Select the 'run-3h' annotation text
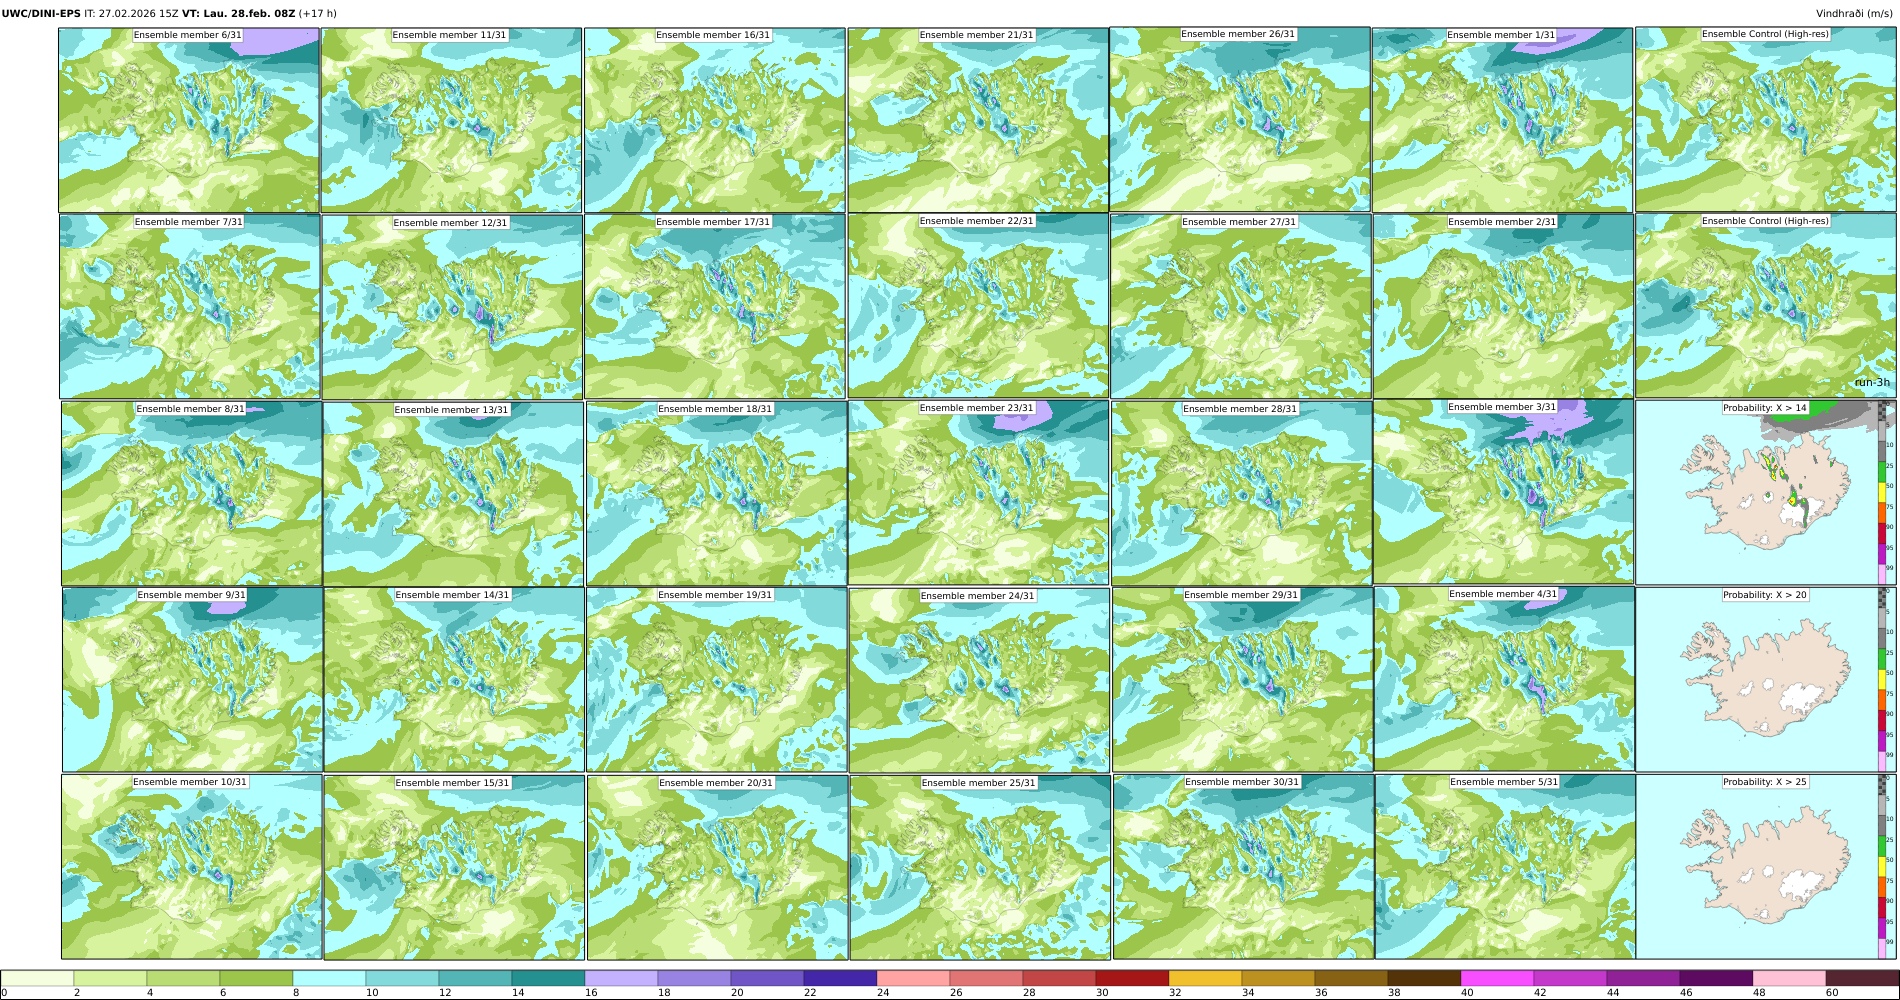1900x1000 pixels. 1872,382
